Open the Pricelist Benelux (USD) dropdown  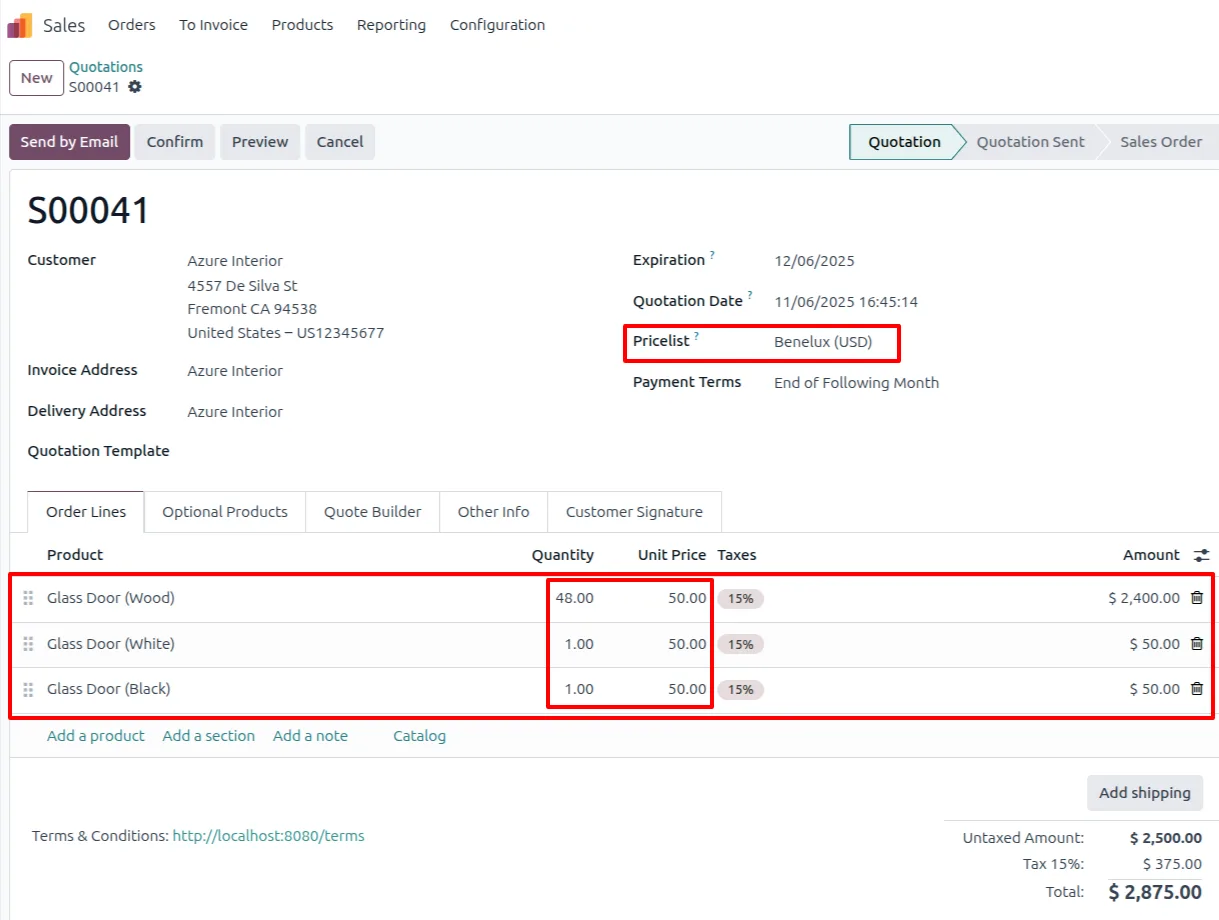(823, 342)
